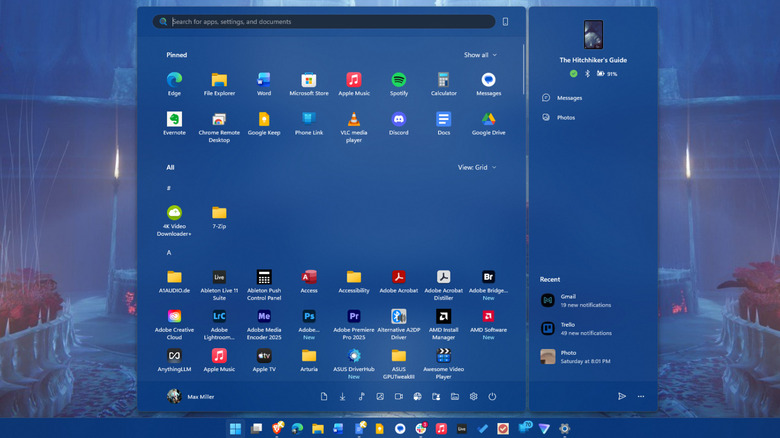Open ASUS DriverHub app
The width and height of the screenshot is (780, 438).
(x=354, y=364)
